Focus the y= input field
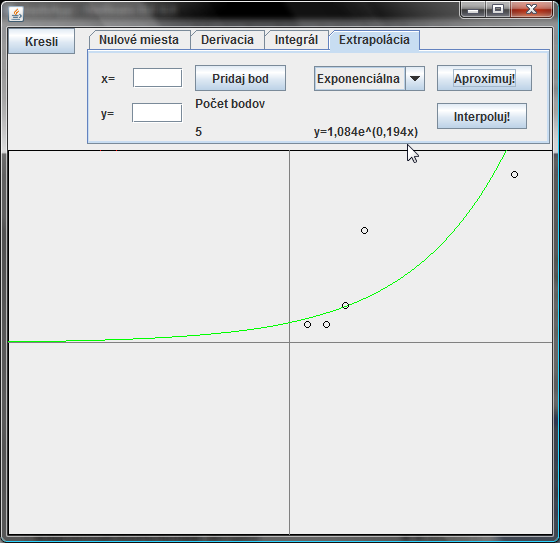Screen dimensions: 560x543 coord(157,113)
